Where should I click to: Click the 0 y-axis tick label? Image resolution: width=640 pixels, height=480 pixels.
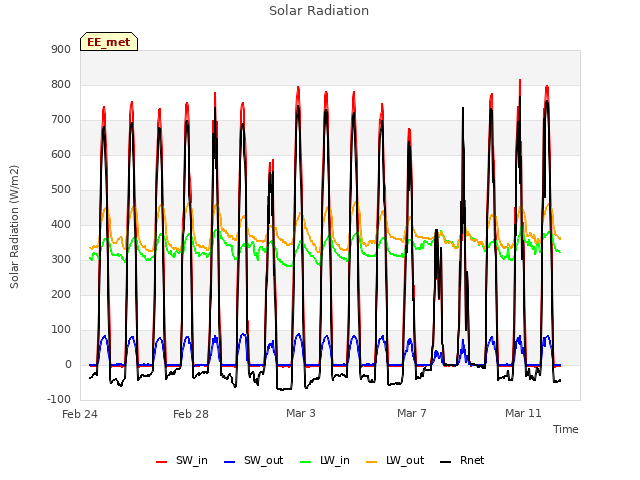pyautogui.click(x=68, y=364)
